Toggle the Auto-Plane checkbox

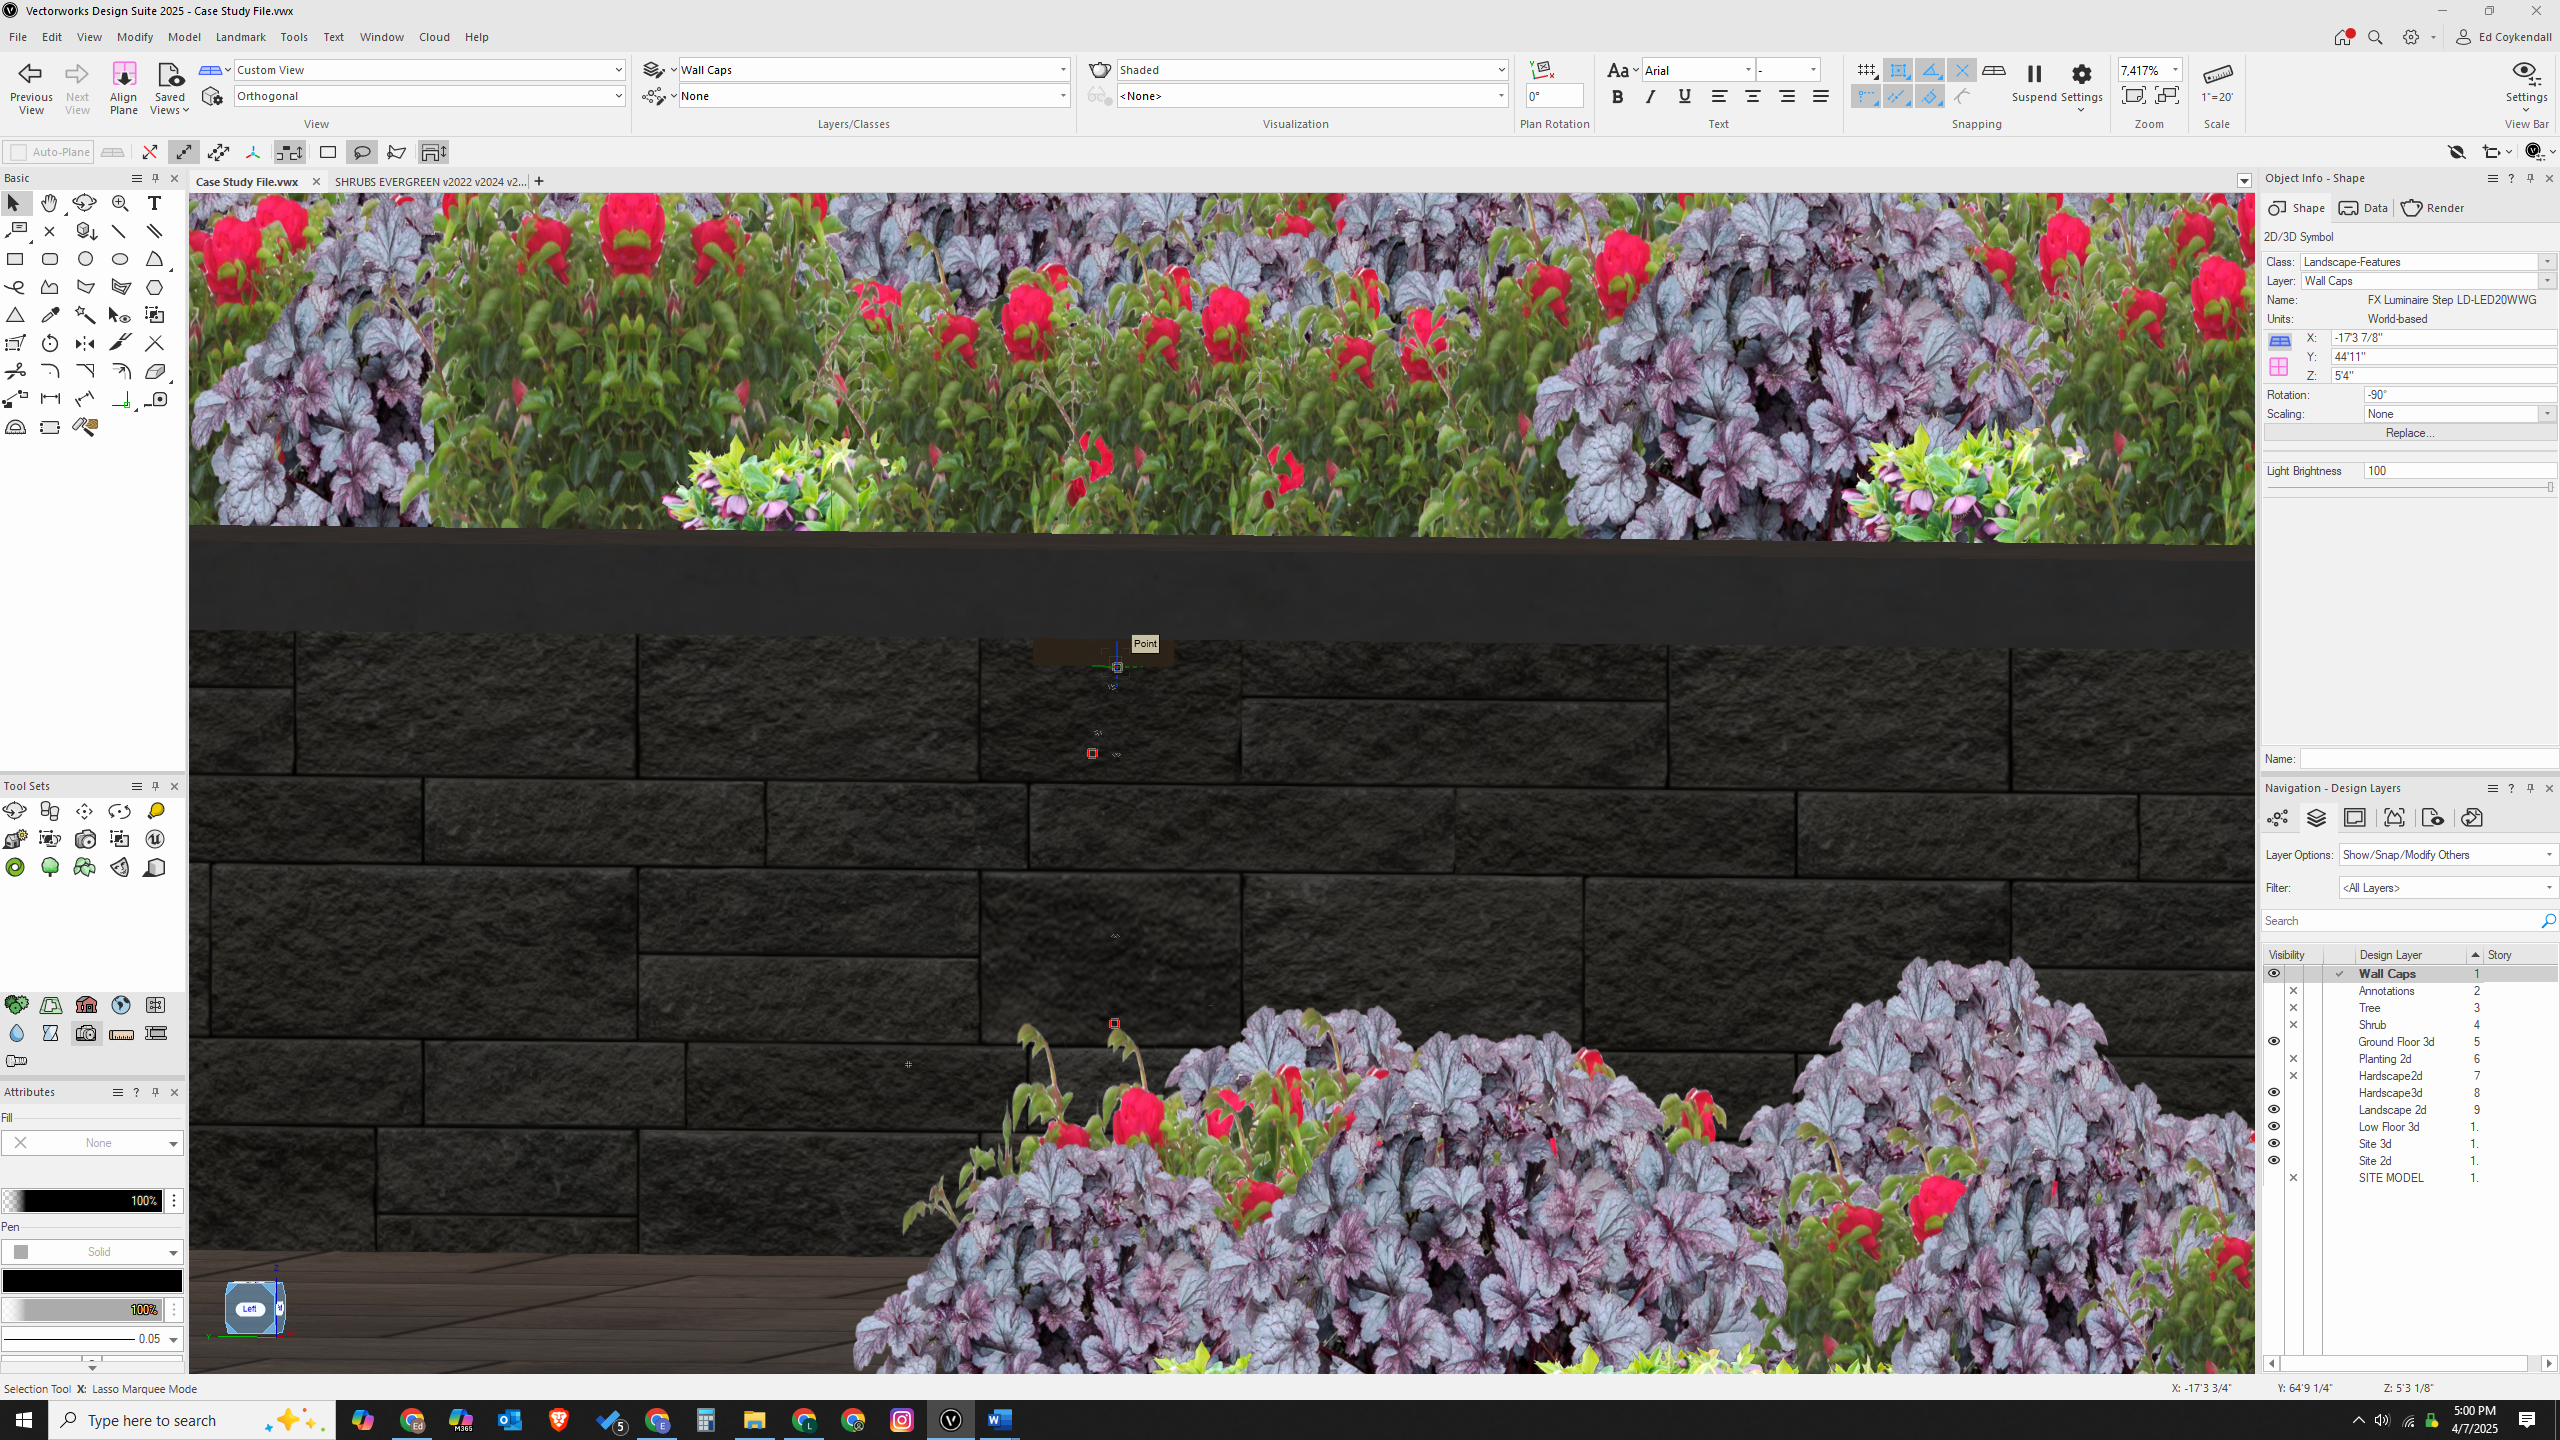coord(18,152)
